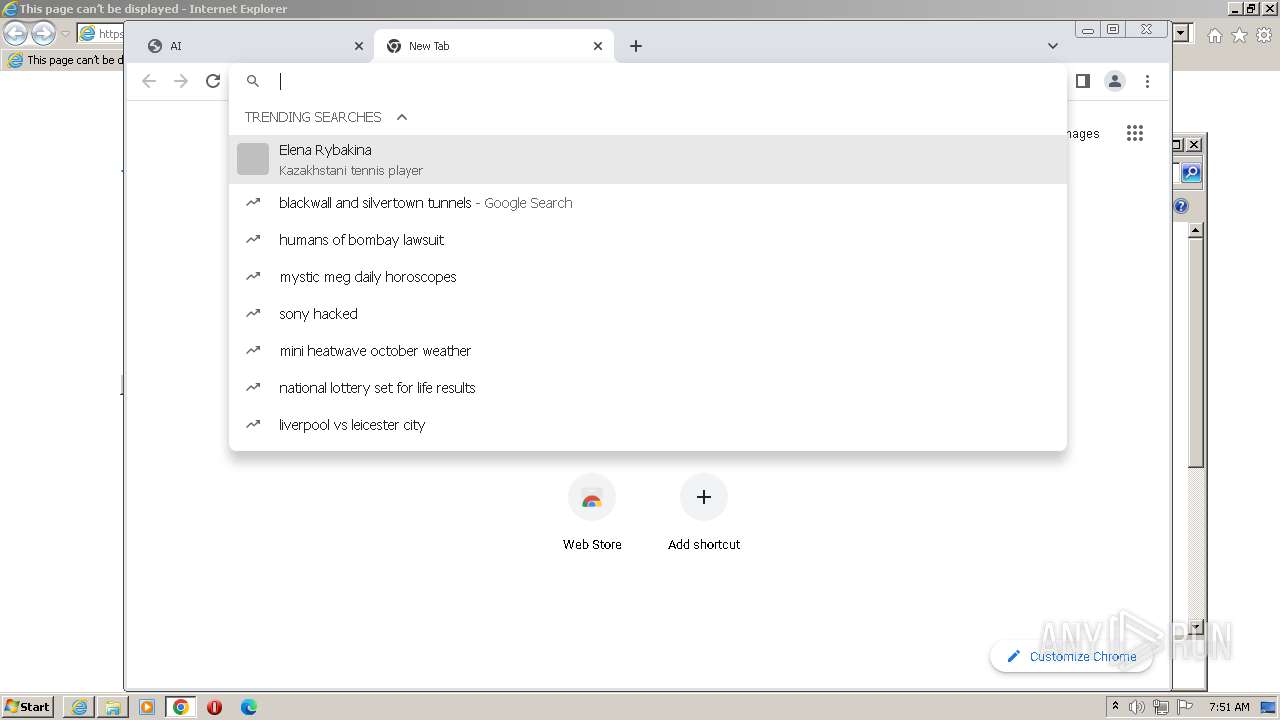Open File Explorer from taskbar
The height and width of the screenshot is (720, 1280).
[113, 707]
